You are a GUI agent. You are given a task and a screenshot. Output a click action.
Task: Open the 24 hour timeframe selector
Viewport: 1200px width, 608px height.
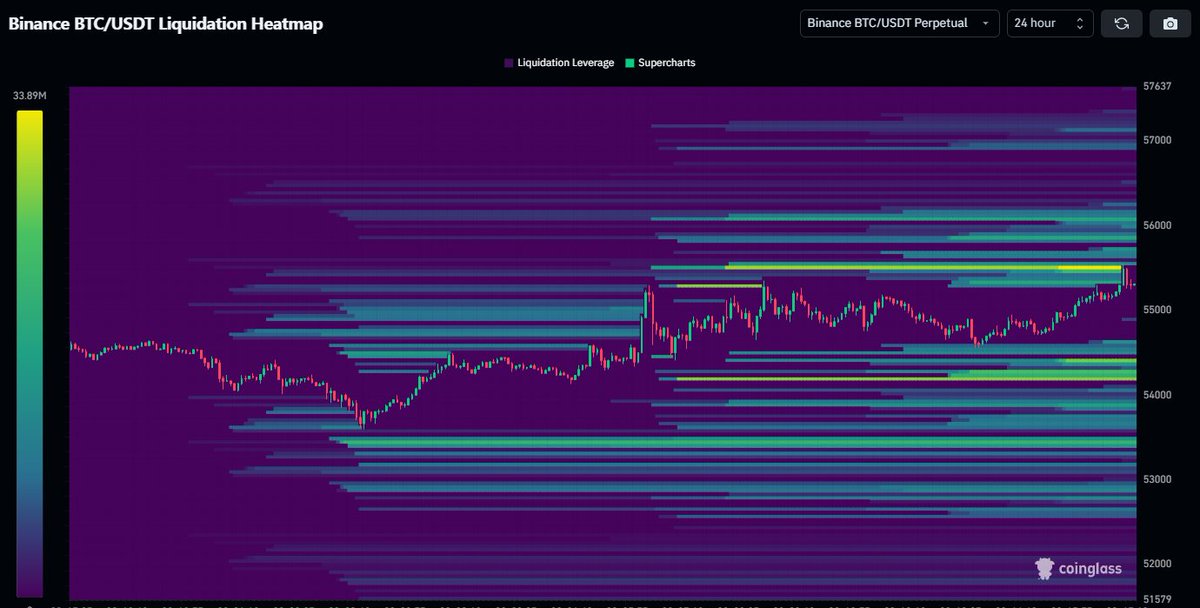click(x=1050, y=23)
